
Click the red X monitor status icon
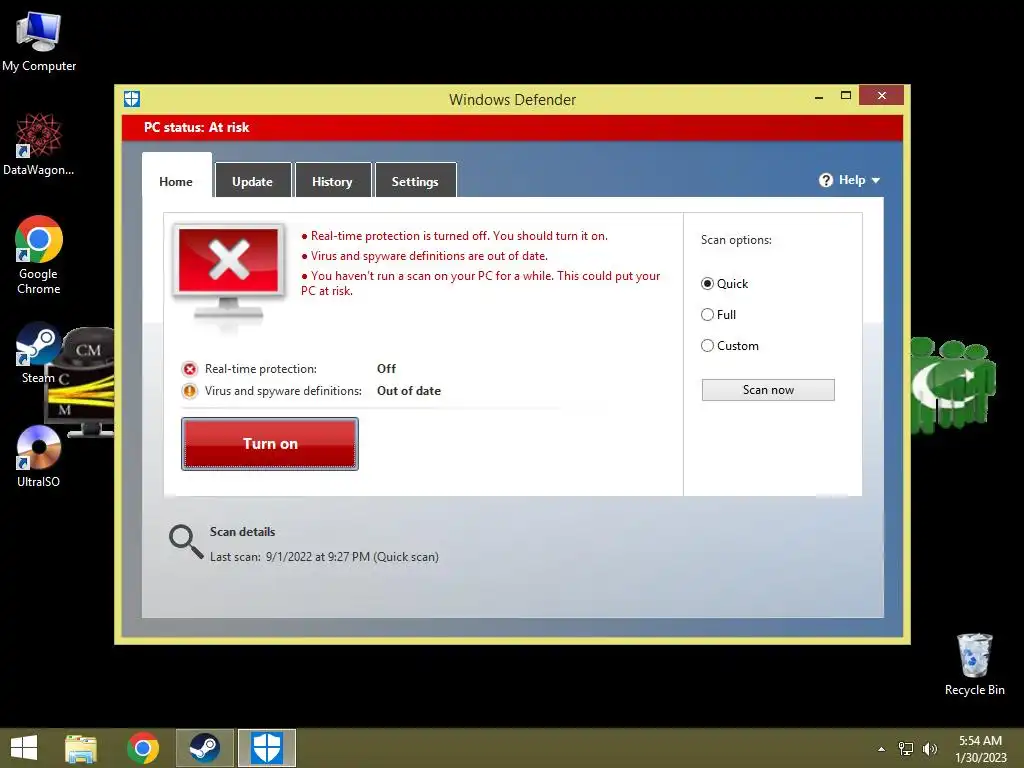pyautogui.click(x=229, y=274)
